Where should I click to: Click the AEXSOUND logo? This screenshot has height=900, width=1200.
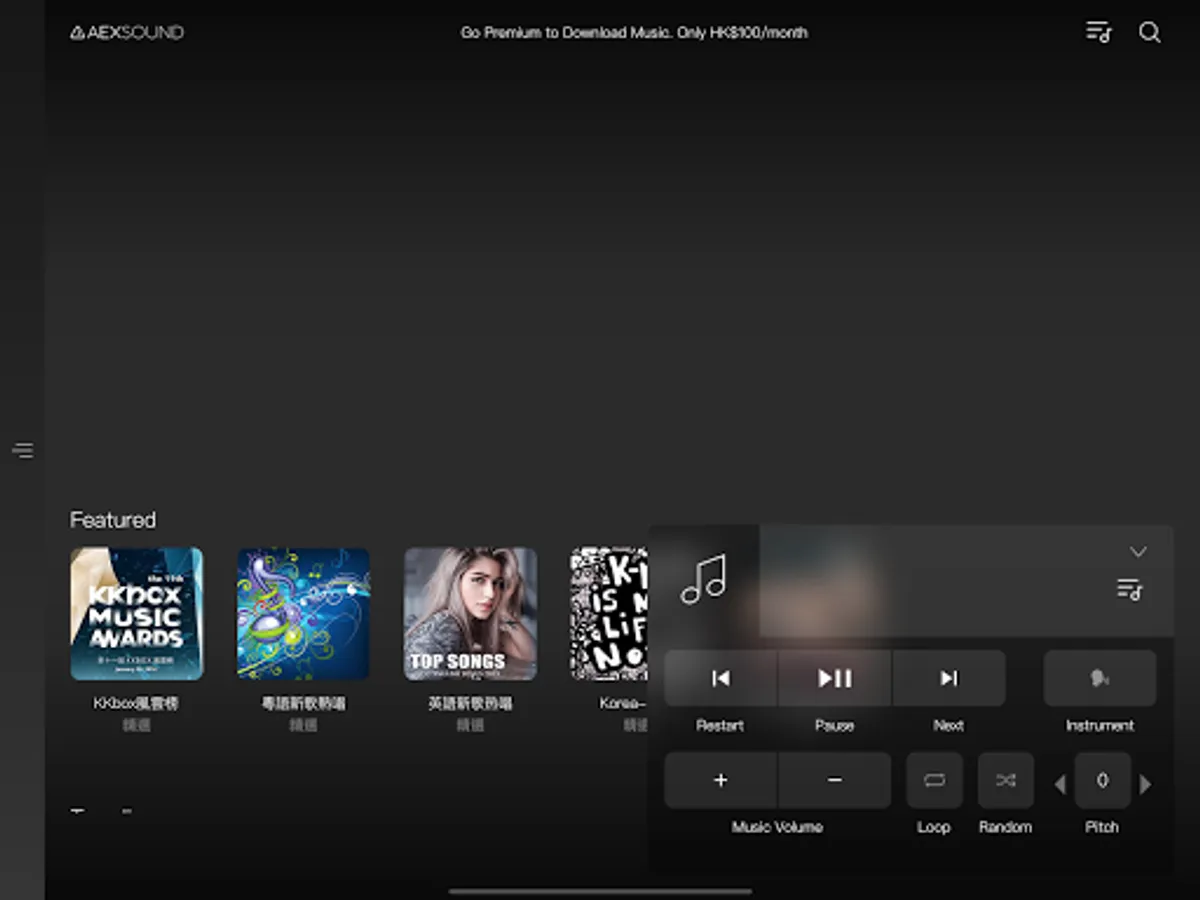pyautogui.click(x=127, y=32)
